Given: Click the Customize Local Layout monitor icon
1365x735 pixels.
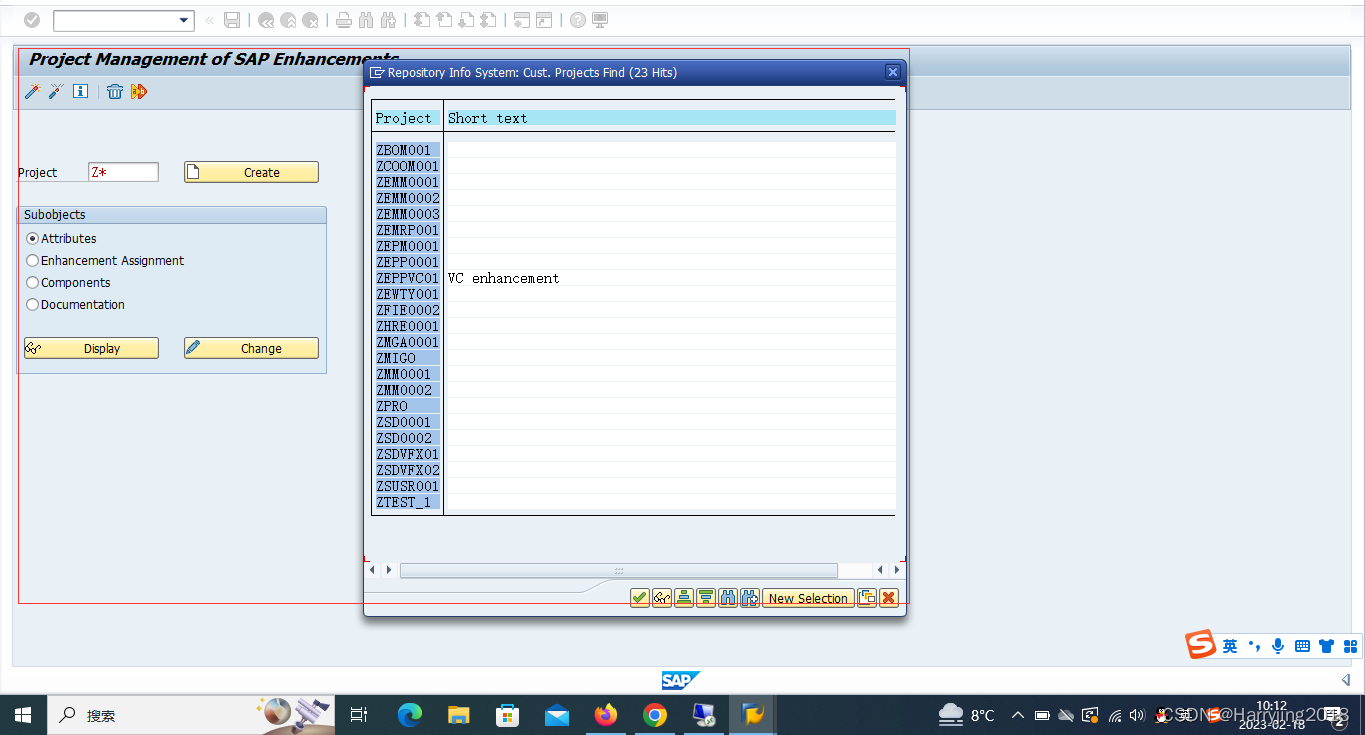Looking at the screenshot, I should click(x=600, y=20).
